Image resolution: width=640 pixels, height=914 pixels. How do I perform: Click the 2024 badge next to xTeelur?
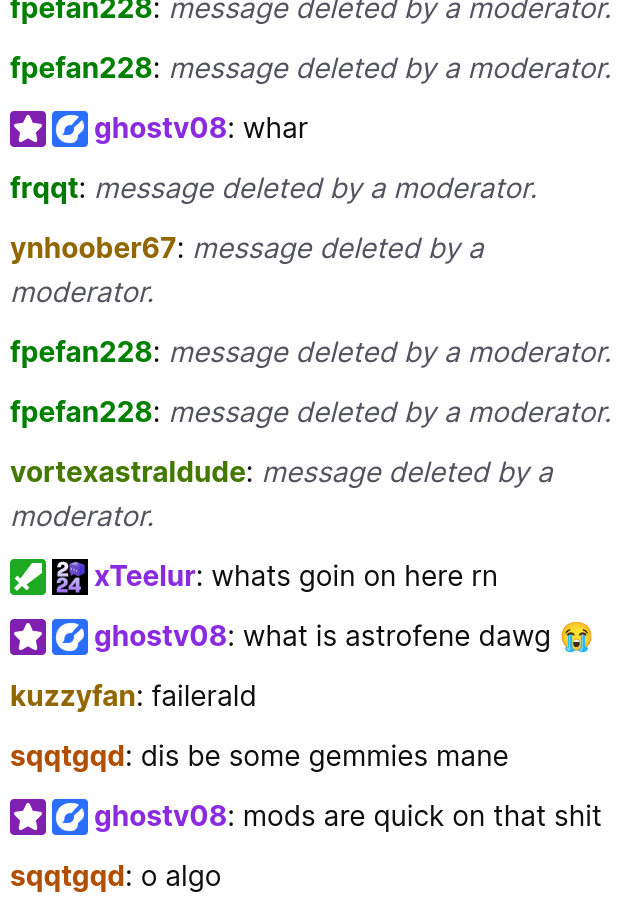click(x=70, y=577)
